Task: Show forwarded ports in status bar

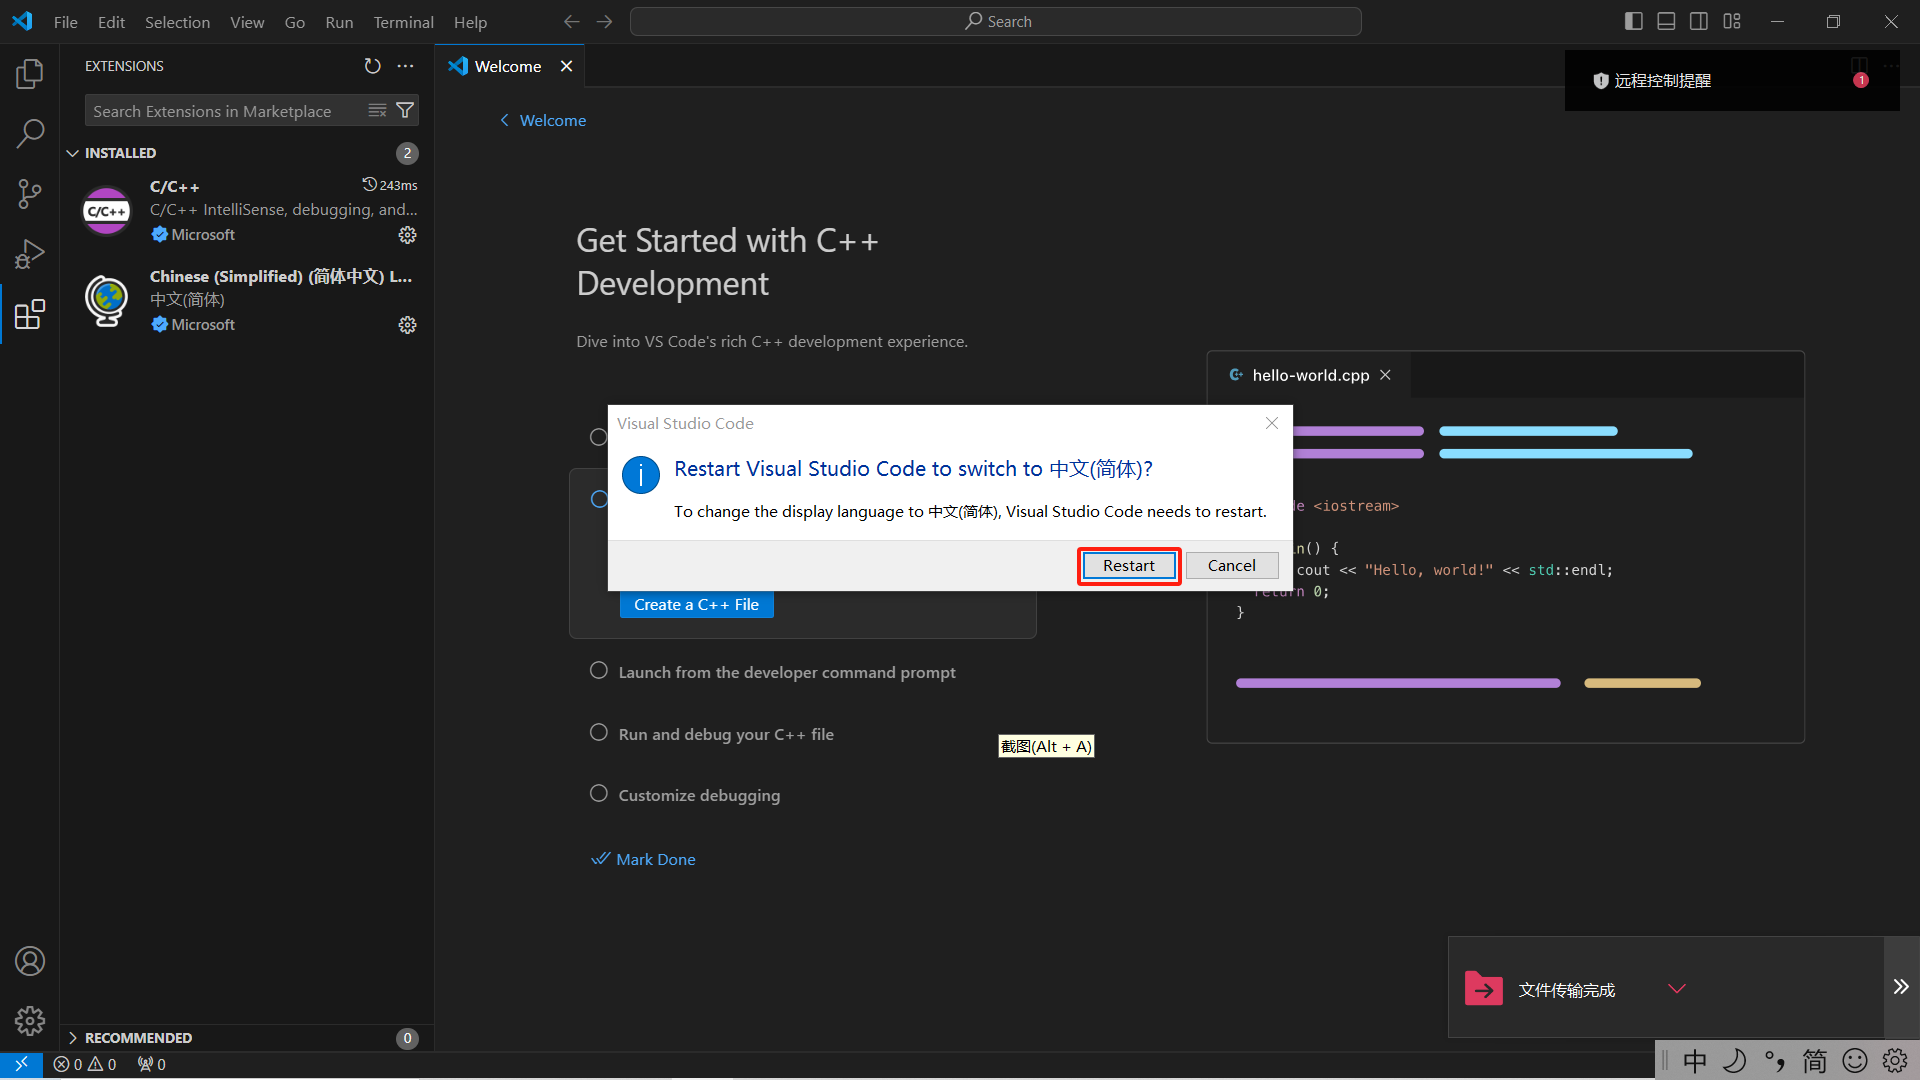Action: point(152,1064)
